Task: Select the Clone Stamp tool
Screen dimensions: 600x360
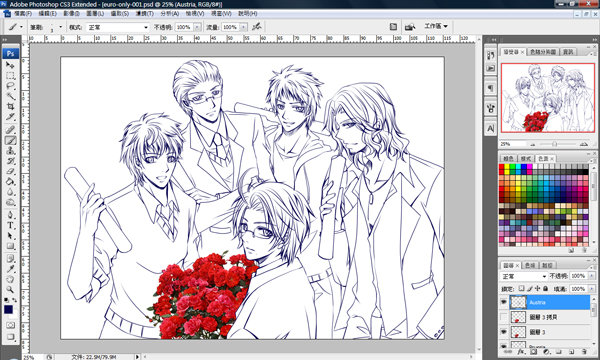Action: pyautogui.click(x=10, y=151)
